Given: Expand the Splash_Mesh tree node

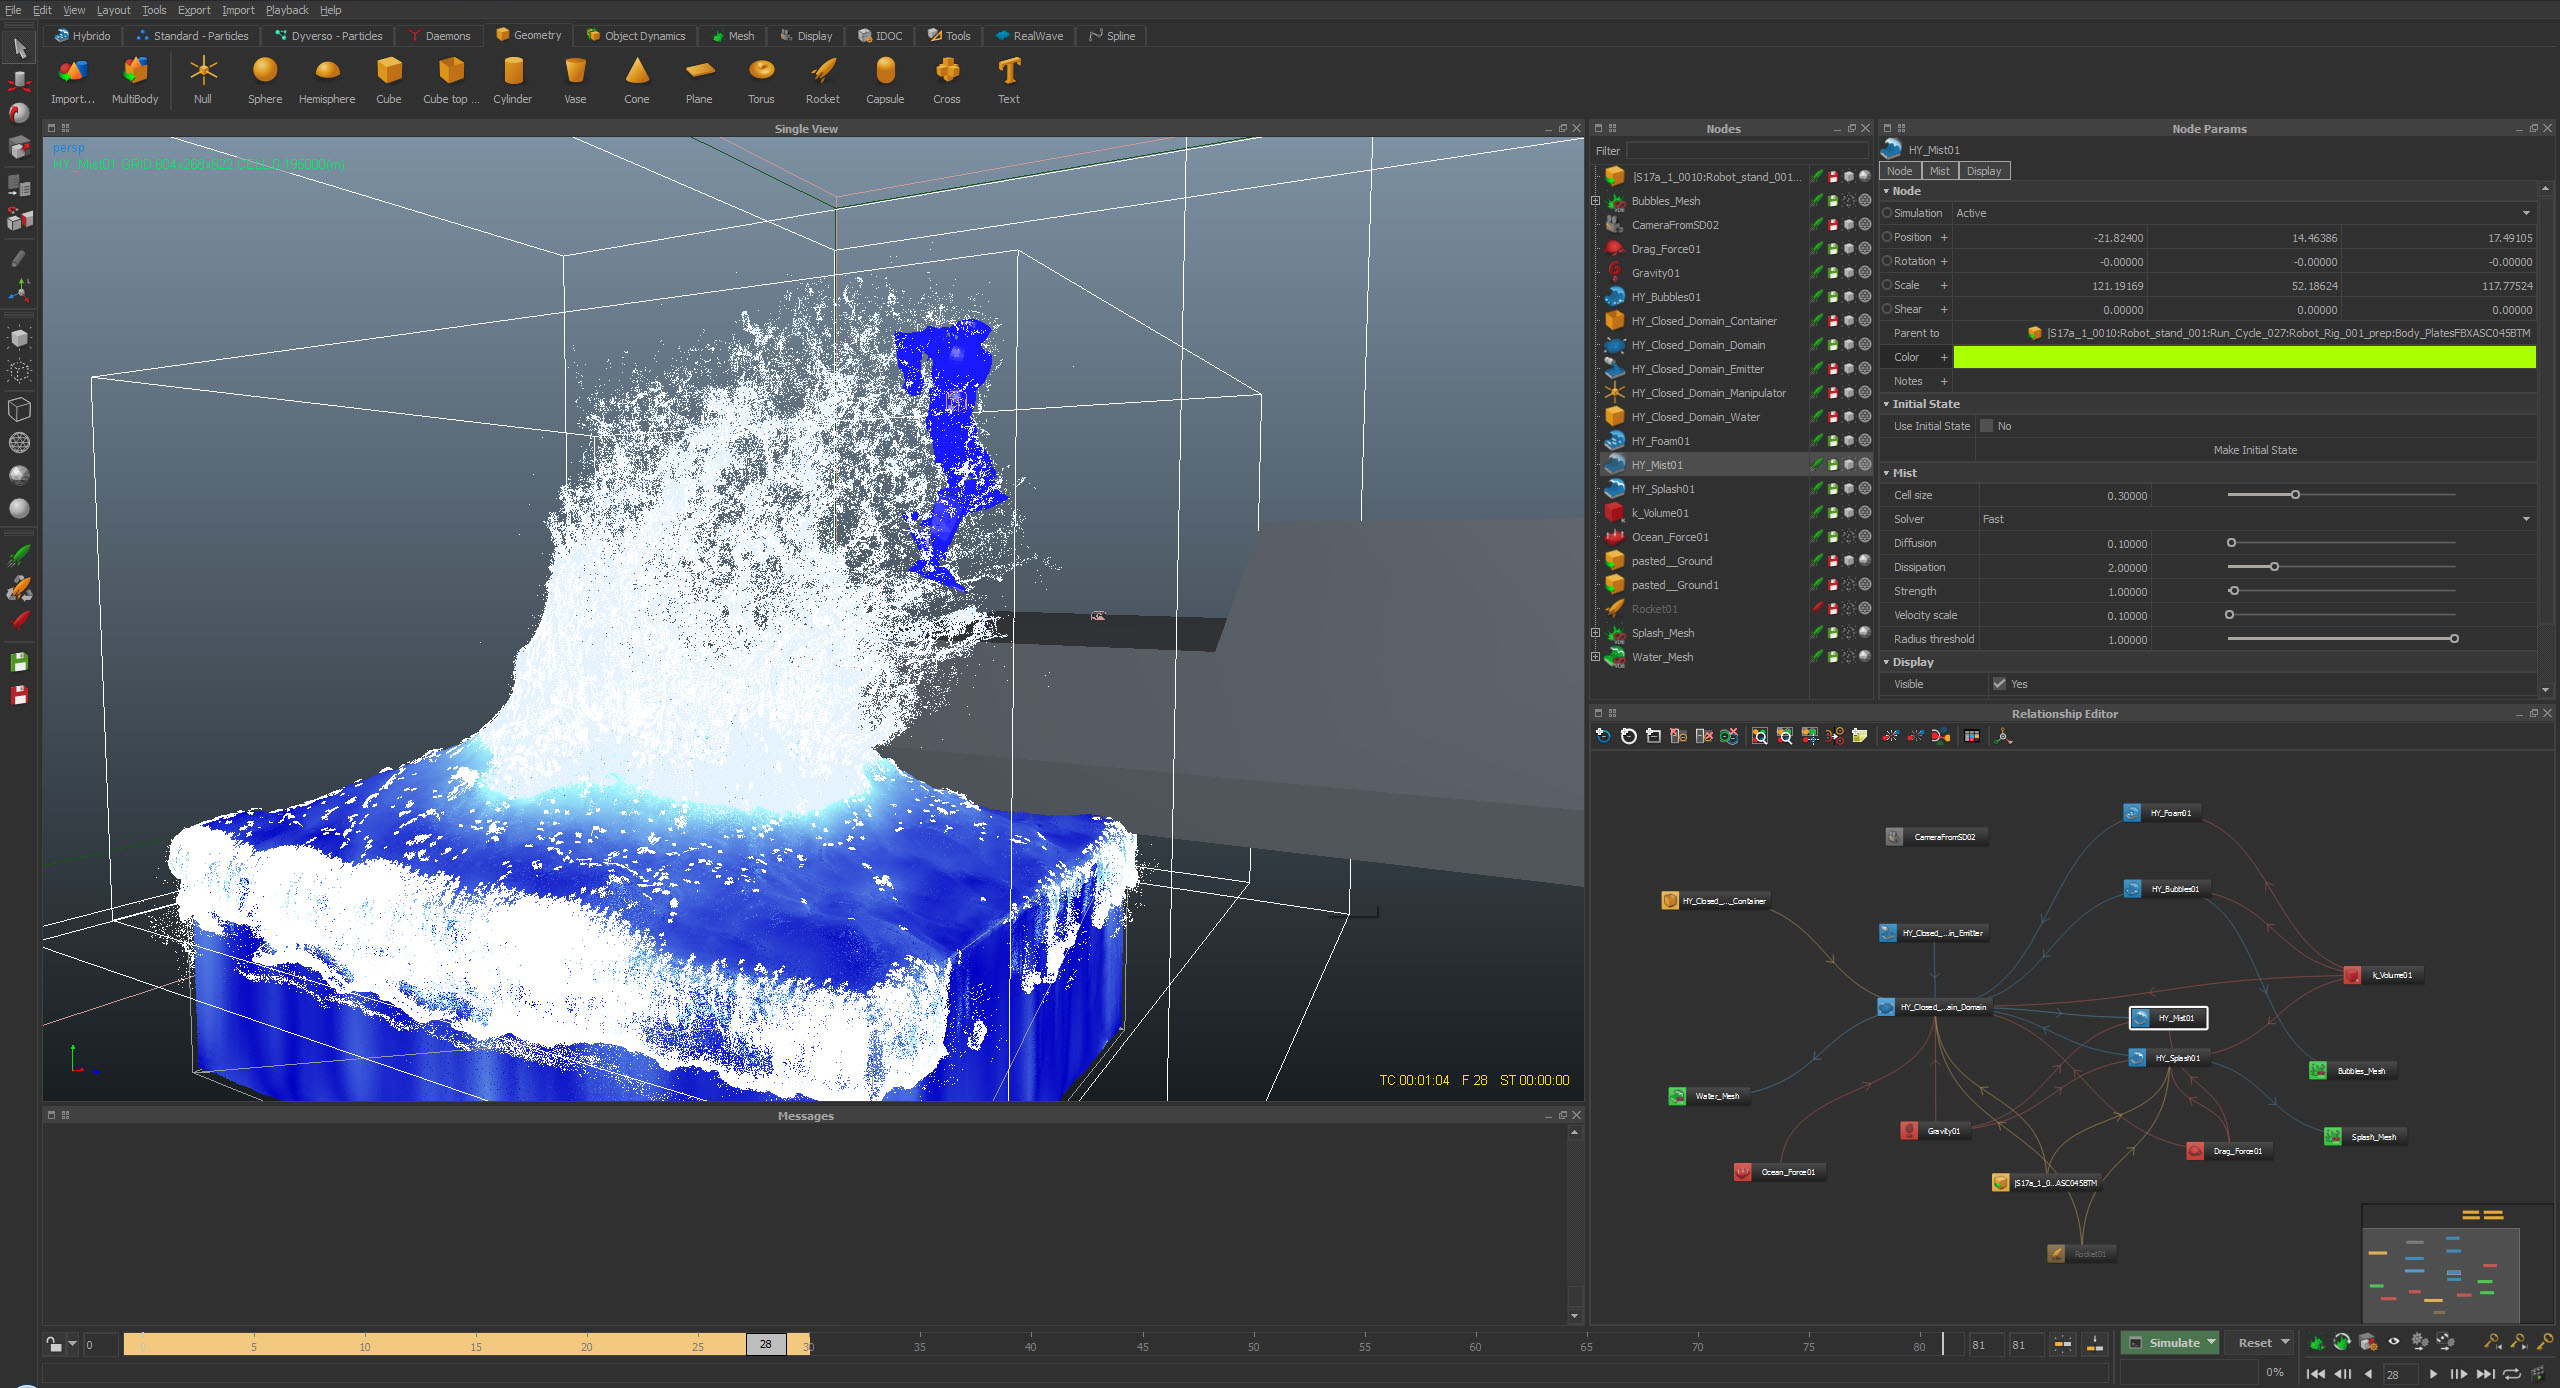Looking at the screenshot, I should point(1596,633).
